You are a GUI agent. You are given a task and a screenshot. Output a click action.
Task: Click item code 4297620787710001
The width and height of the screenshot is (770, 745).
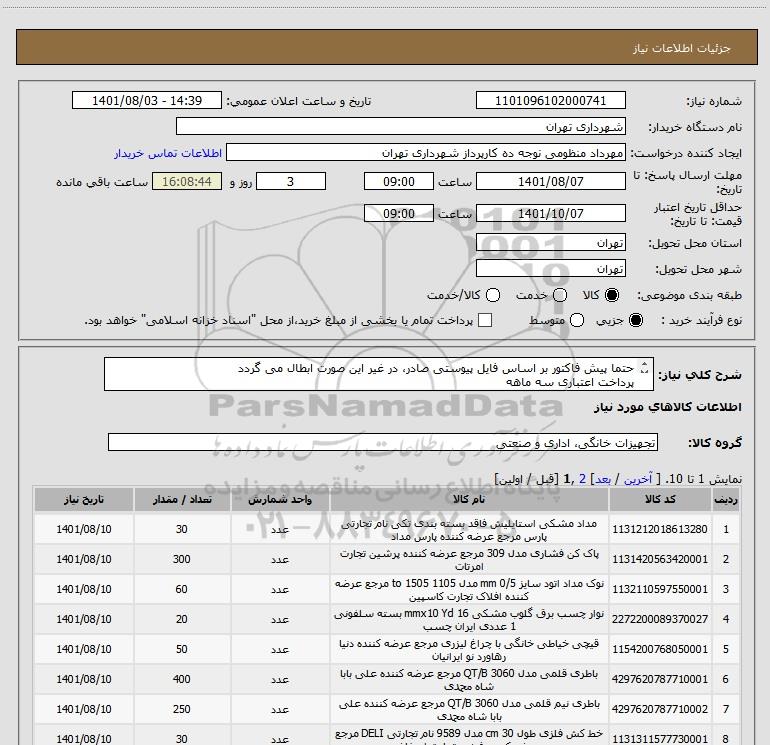pos(660,679)
